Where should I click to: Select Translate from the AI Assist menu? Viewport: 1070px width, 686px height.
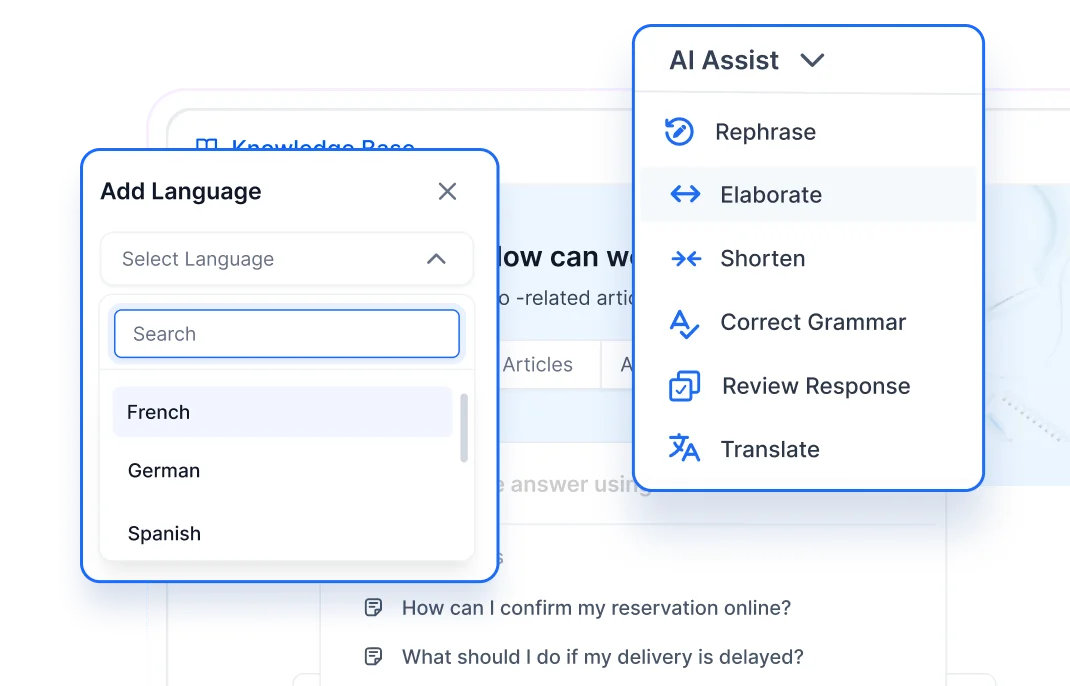pos(770,448)
